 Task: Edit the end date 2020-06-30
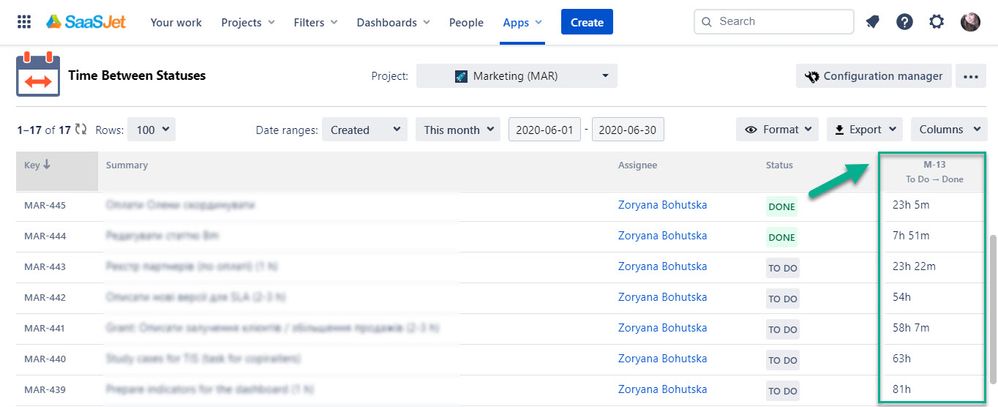tap(628, 130)
